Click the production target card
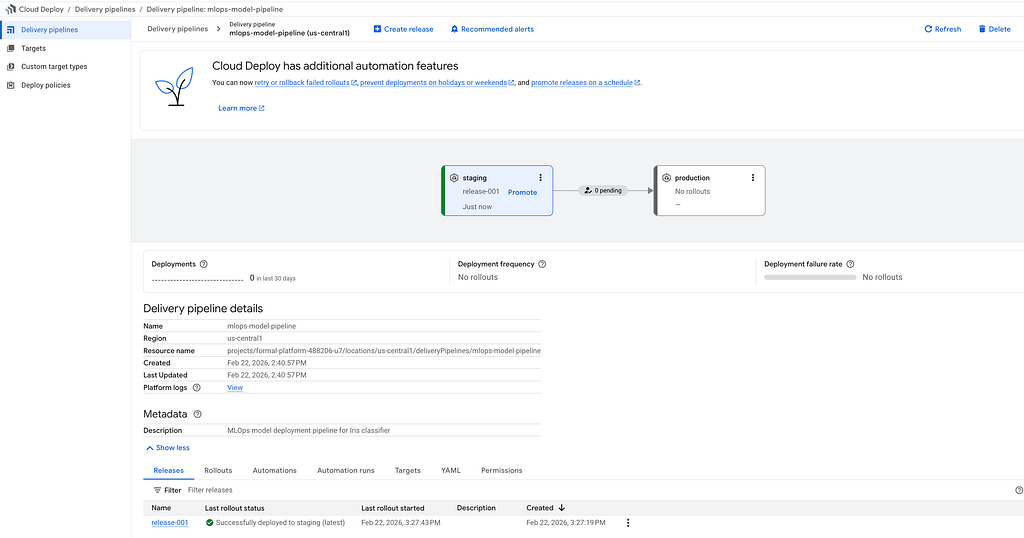 (x=709, y=191)
